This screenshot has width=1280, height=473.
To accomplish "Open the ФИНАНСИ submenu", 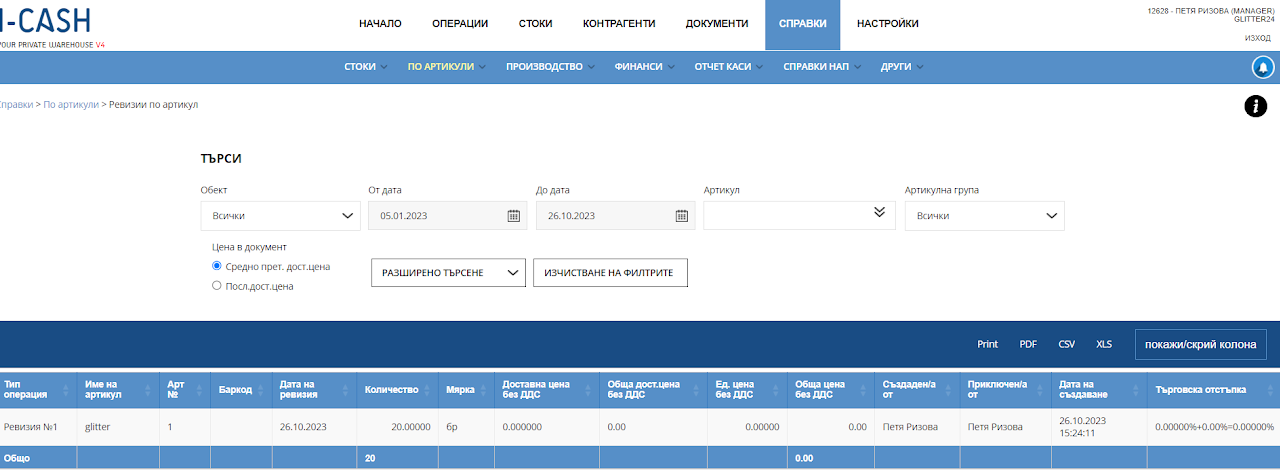I will coord(645,67).
